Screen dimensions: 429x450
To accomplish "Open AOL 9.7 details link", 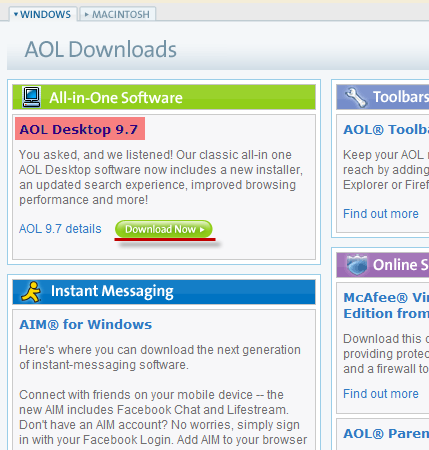I will tap(60, 229).
